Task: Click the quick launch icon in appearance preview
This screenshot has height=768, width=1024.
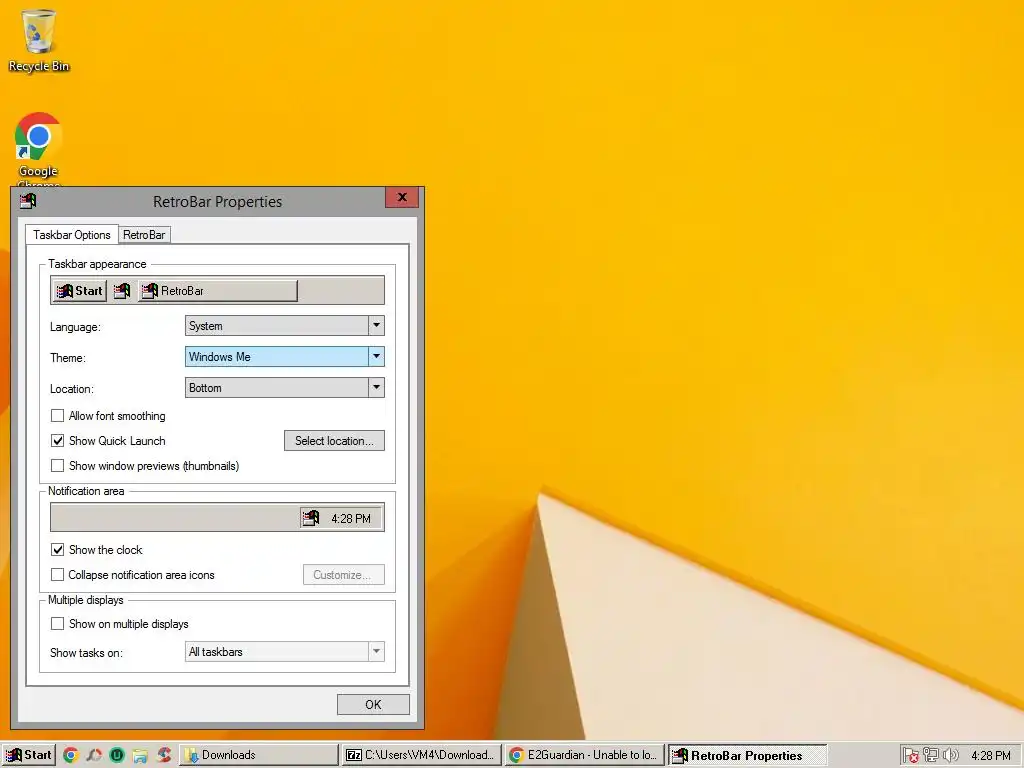Action: point(122,291)
